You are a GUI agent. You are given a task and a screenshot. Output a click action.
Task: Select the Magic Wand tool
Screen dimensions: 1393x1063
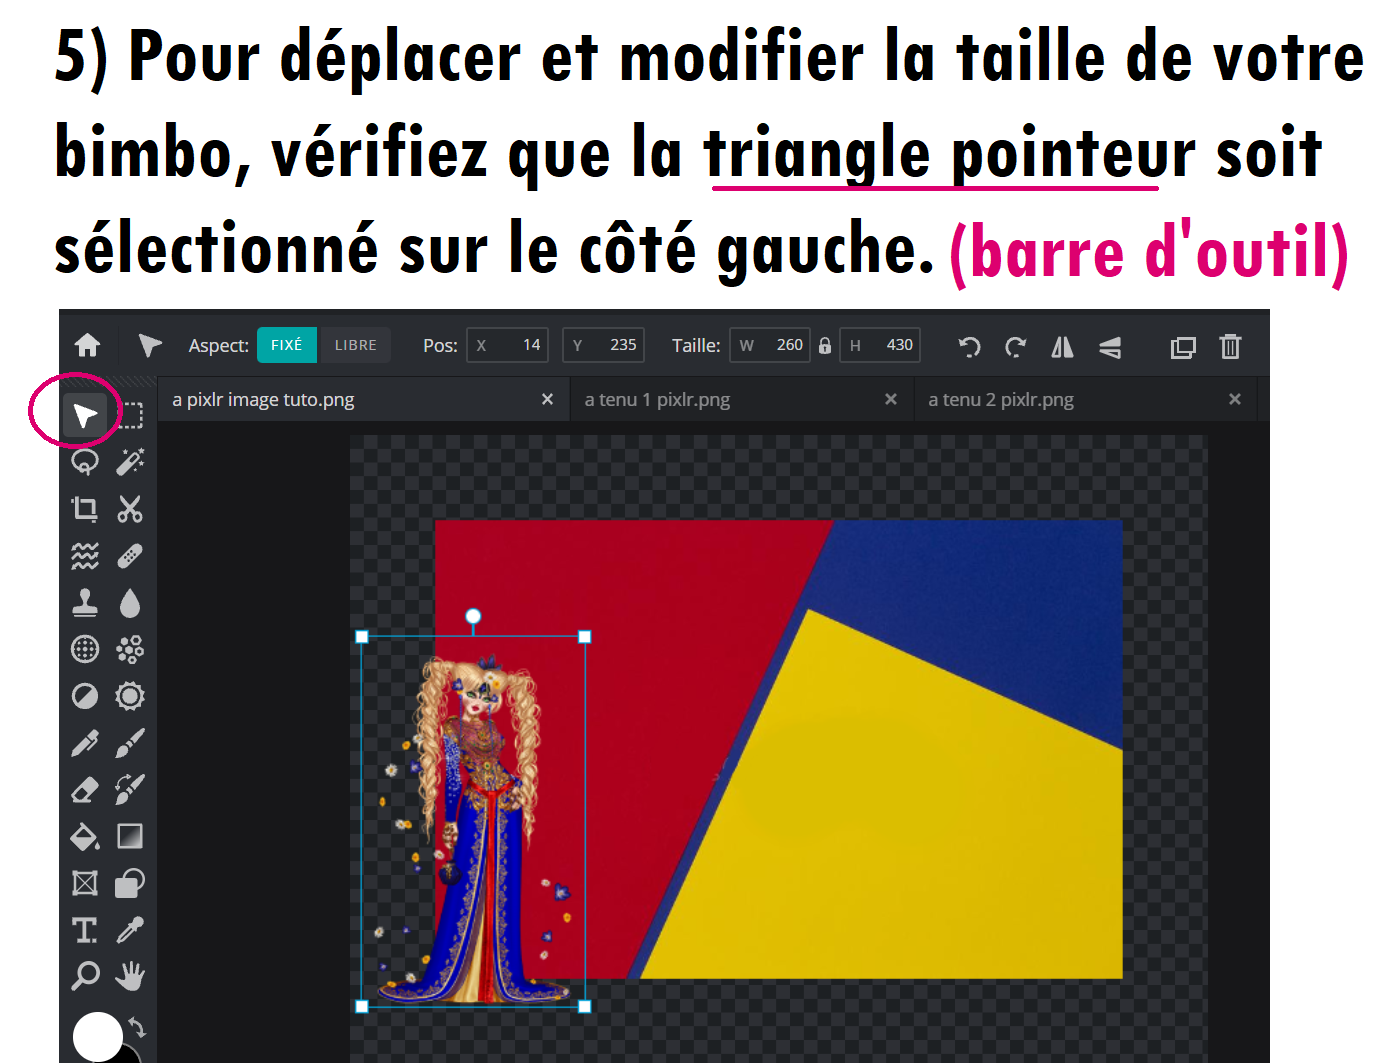[x=130, y=462]
